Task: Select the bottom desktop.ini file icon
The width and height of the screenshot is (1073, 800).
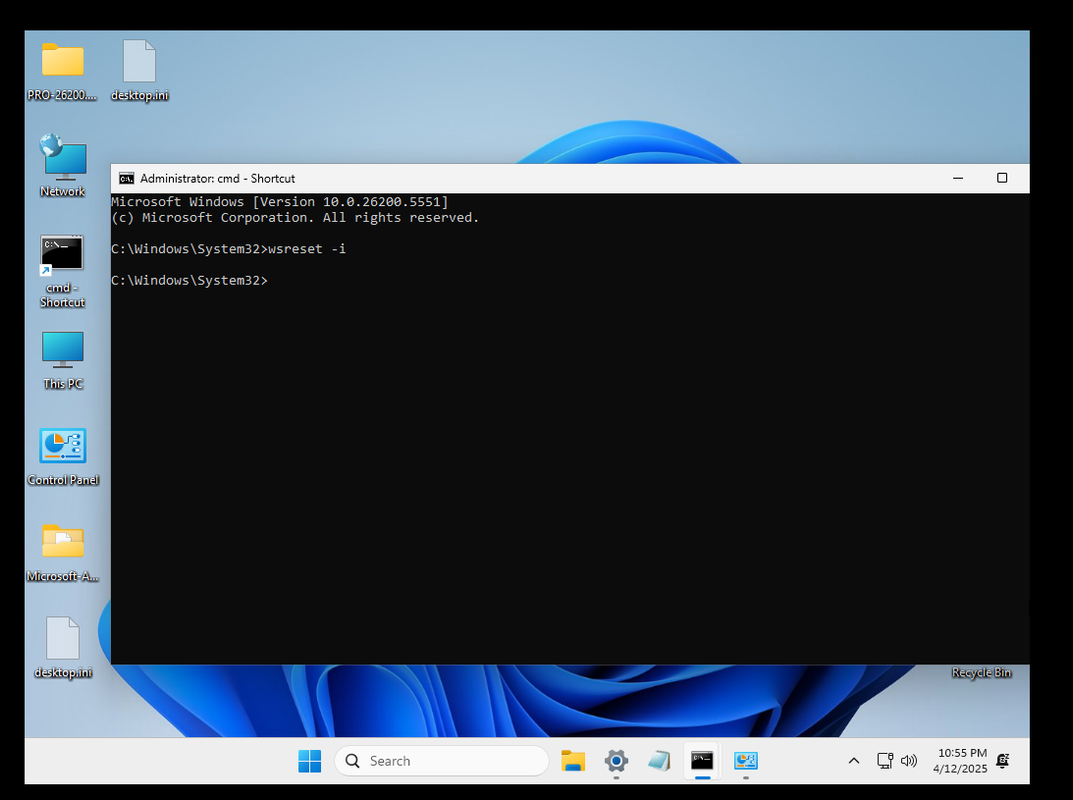Action: 62,648
